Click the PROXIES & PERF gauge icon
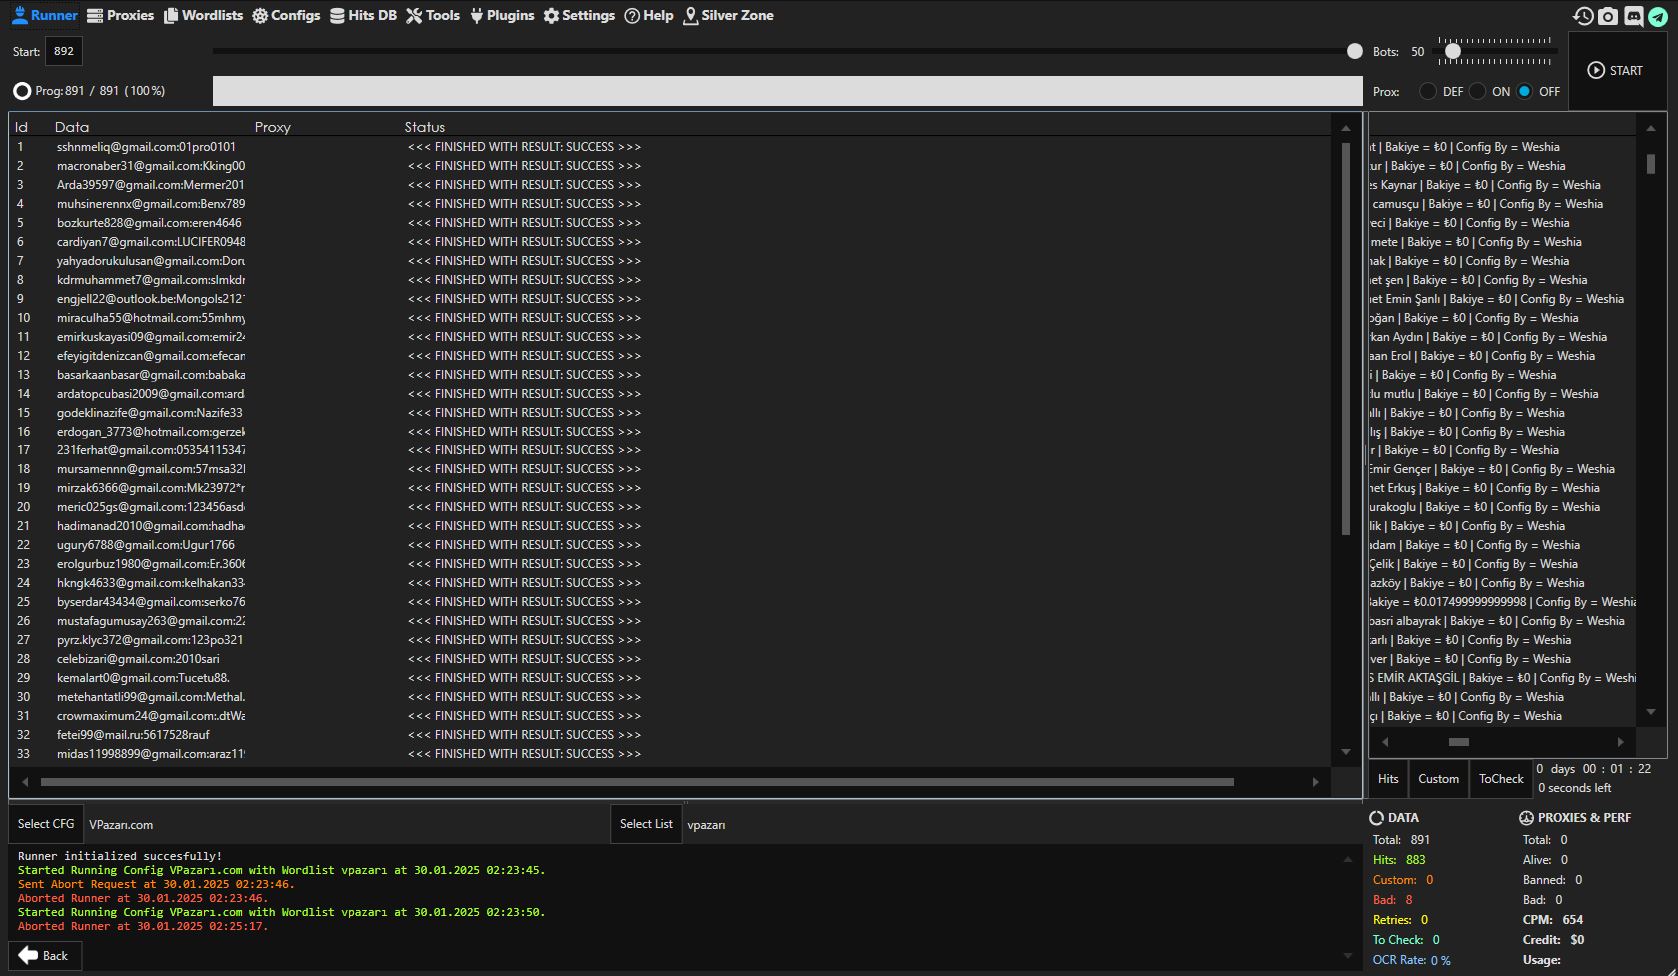 point(1526,818)
